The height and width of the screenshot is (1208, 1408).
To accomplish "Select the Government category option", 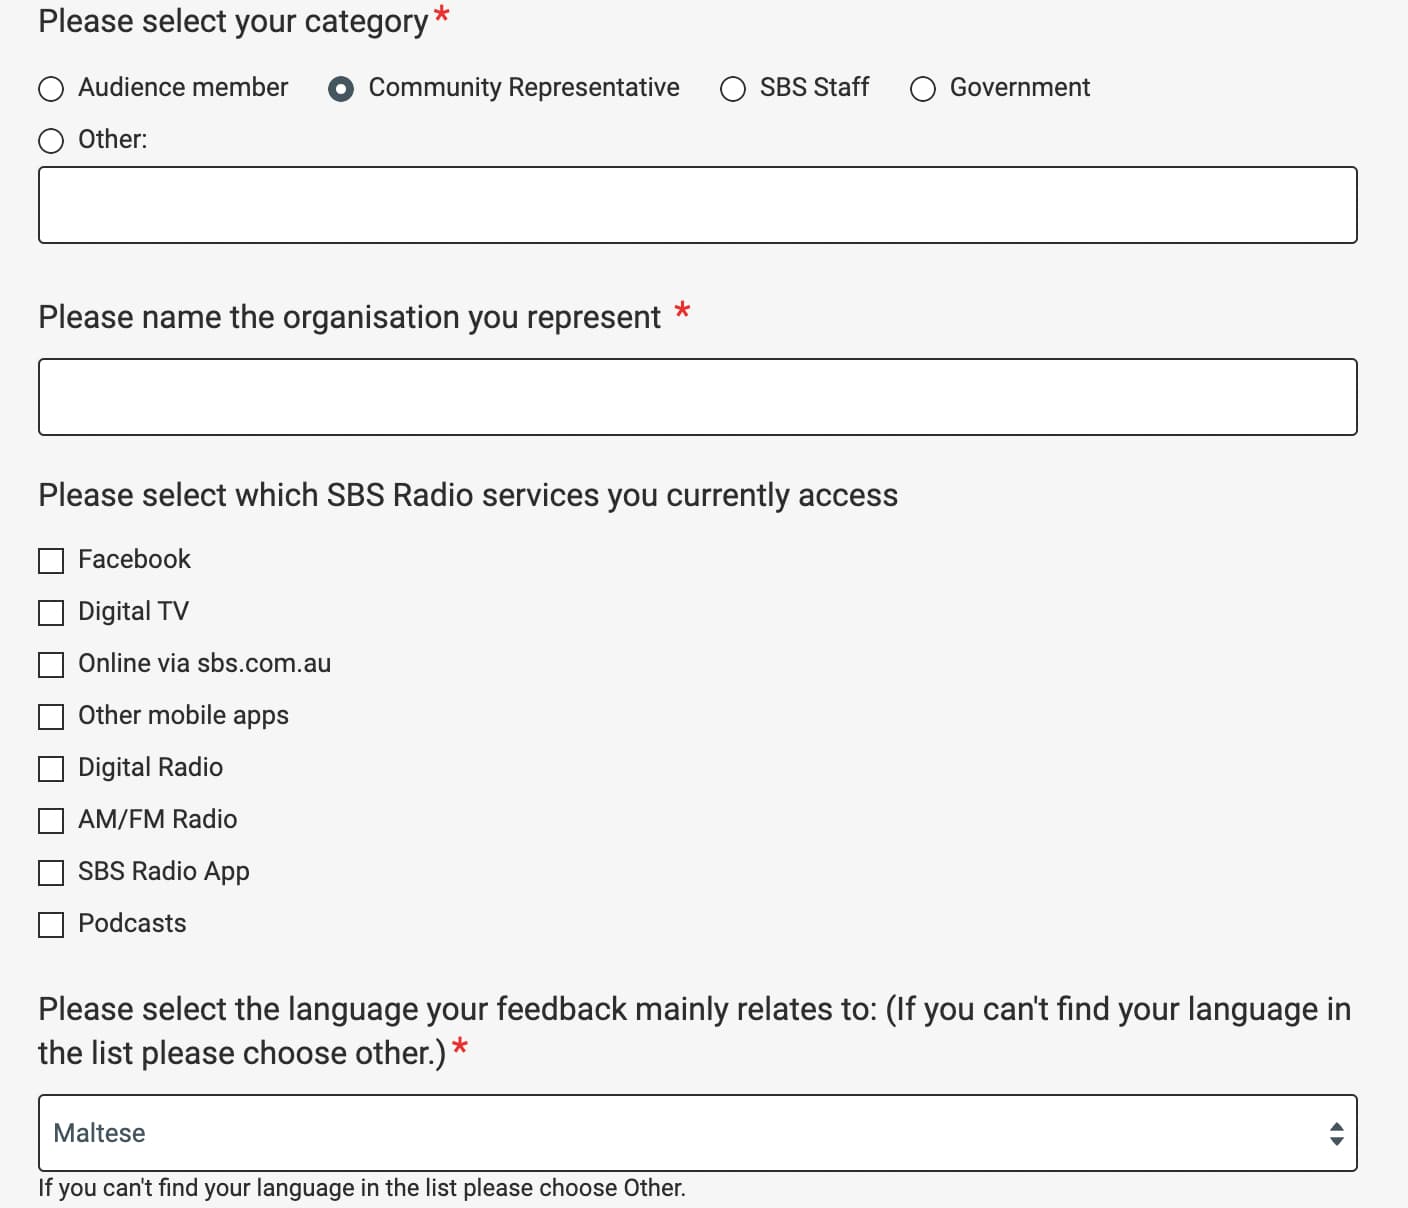I will coord(922,89).
